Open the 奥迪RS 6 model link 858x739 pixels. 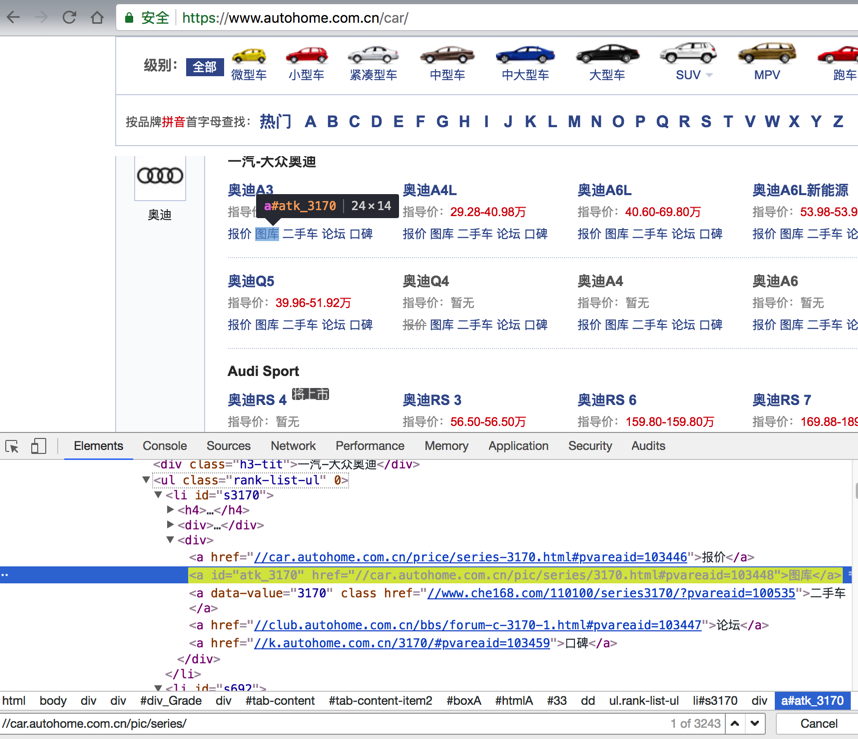[x=607, y=400]
